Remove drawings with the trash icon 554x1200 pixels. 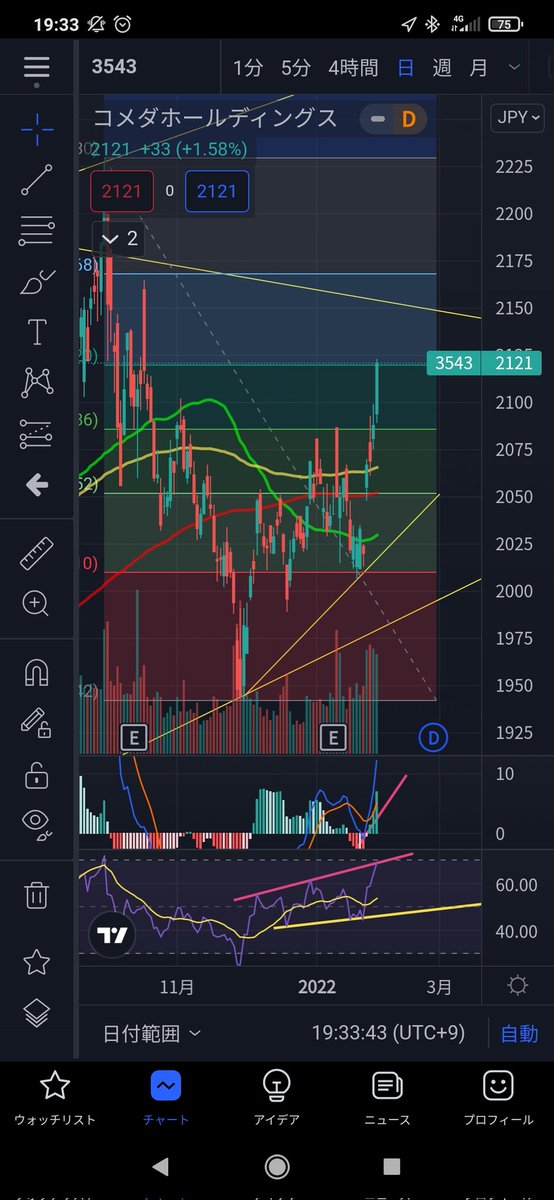click(37, 894)
